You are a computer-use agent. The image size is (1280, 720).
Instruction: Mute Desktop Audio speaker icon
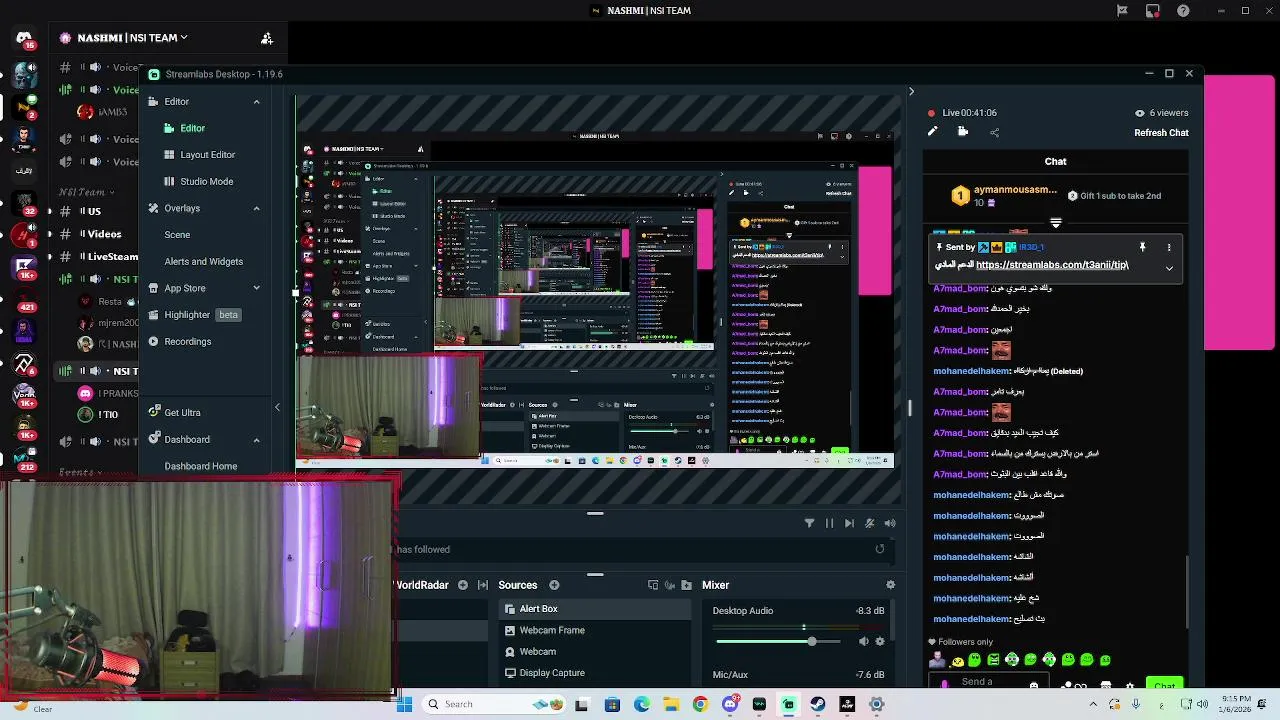pos(864,642)
